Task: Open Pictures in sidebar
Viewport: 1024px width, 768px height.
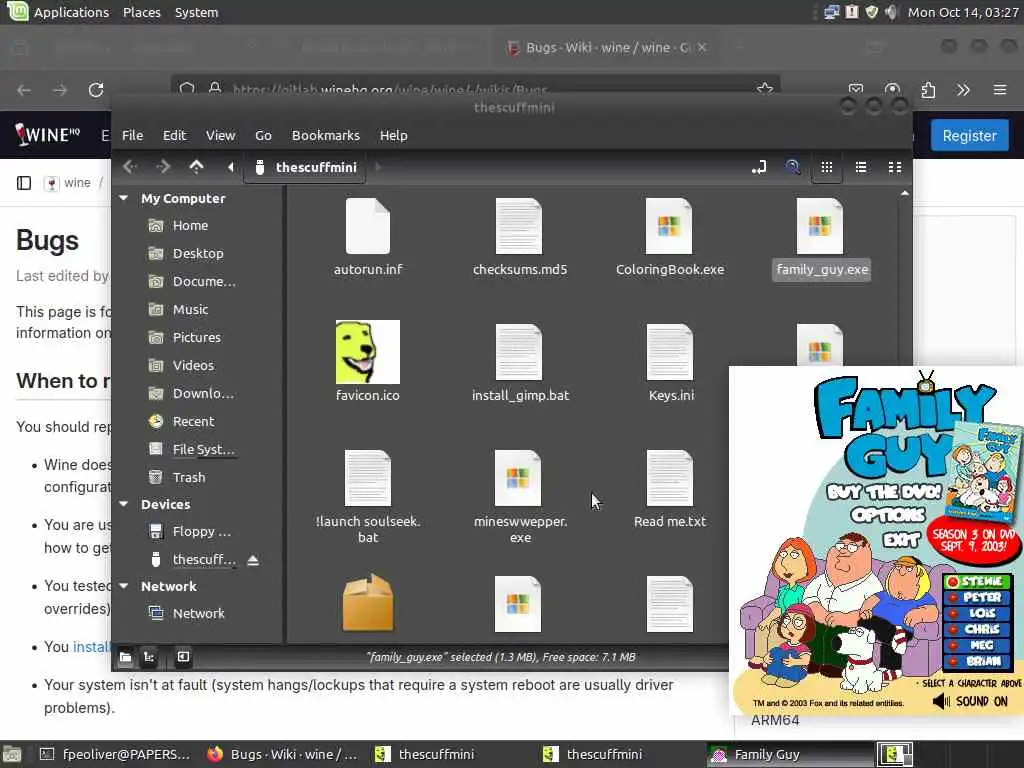Action: pos(196,338)
